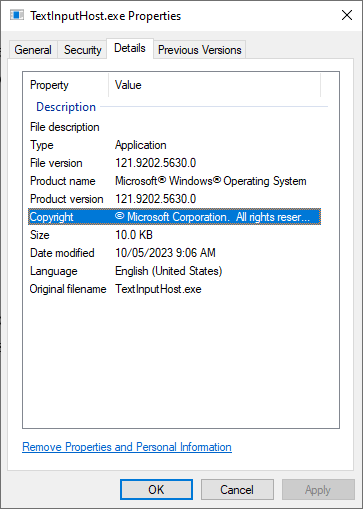
Task: Select the File version row
Action: coord(174,163)
